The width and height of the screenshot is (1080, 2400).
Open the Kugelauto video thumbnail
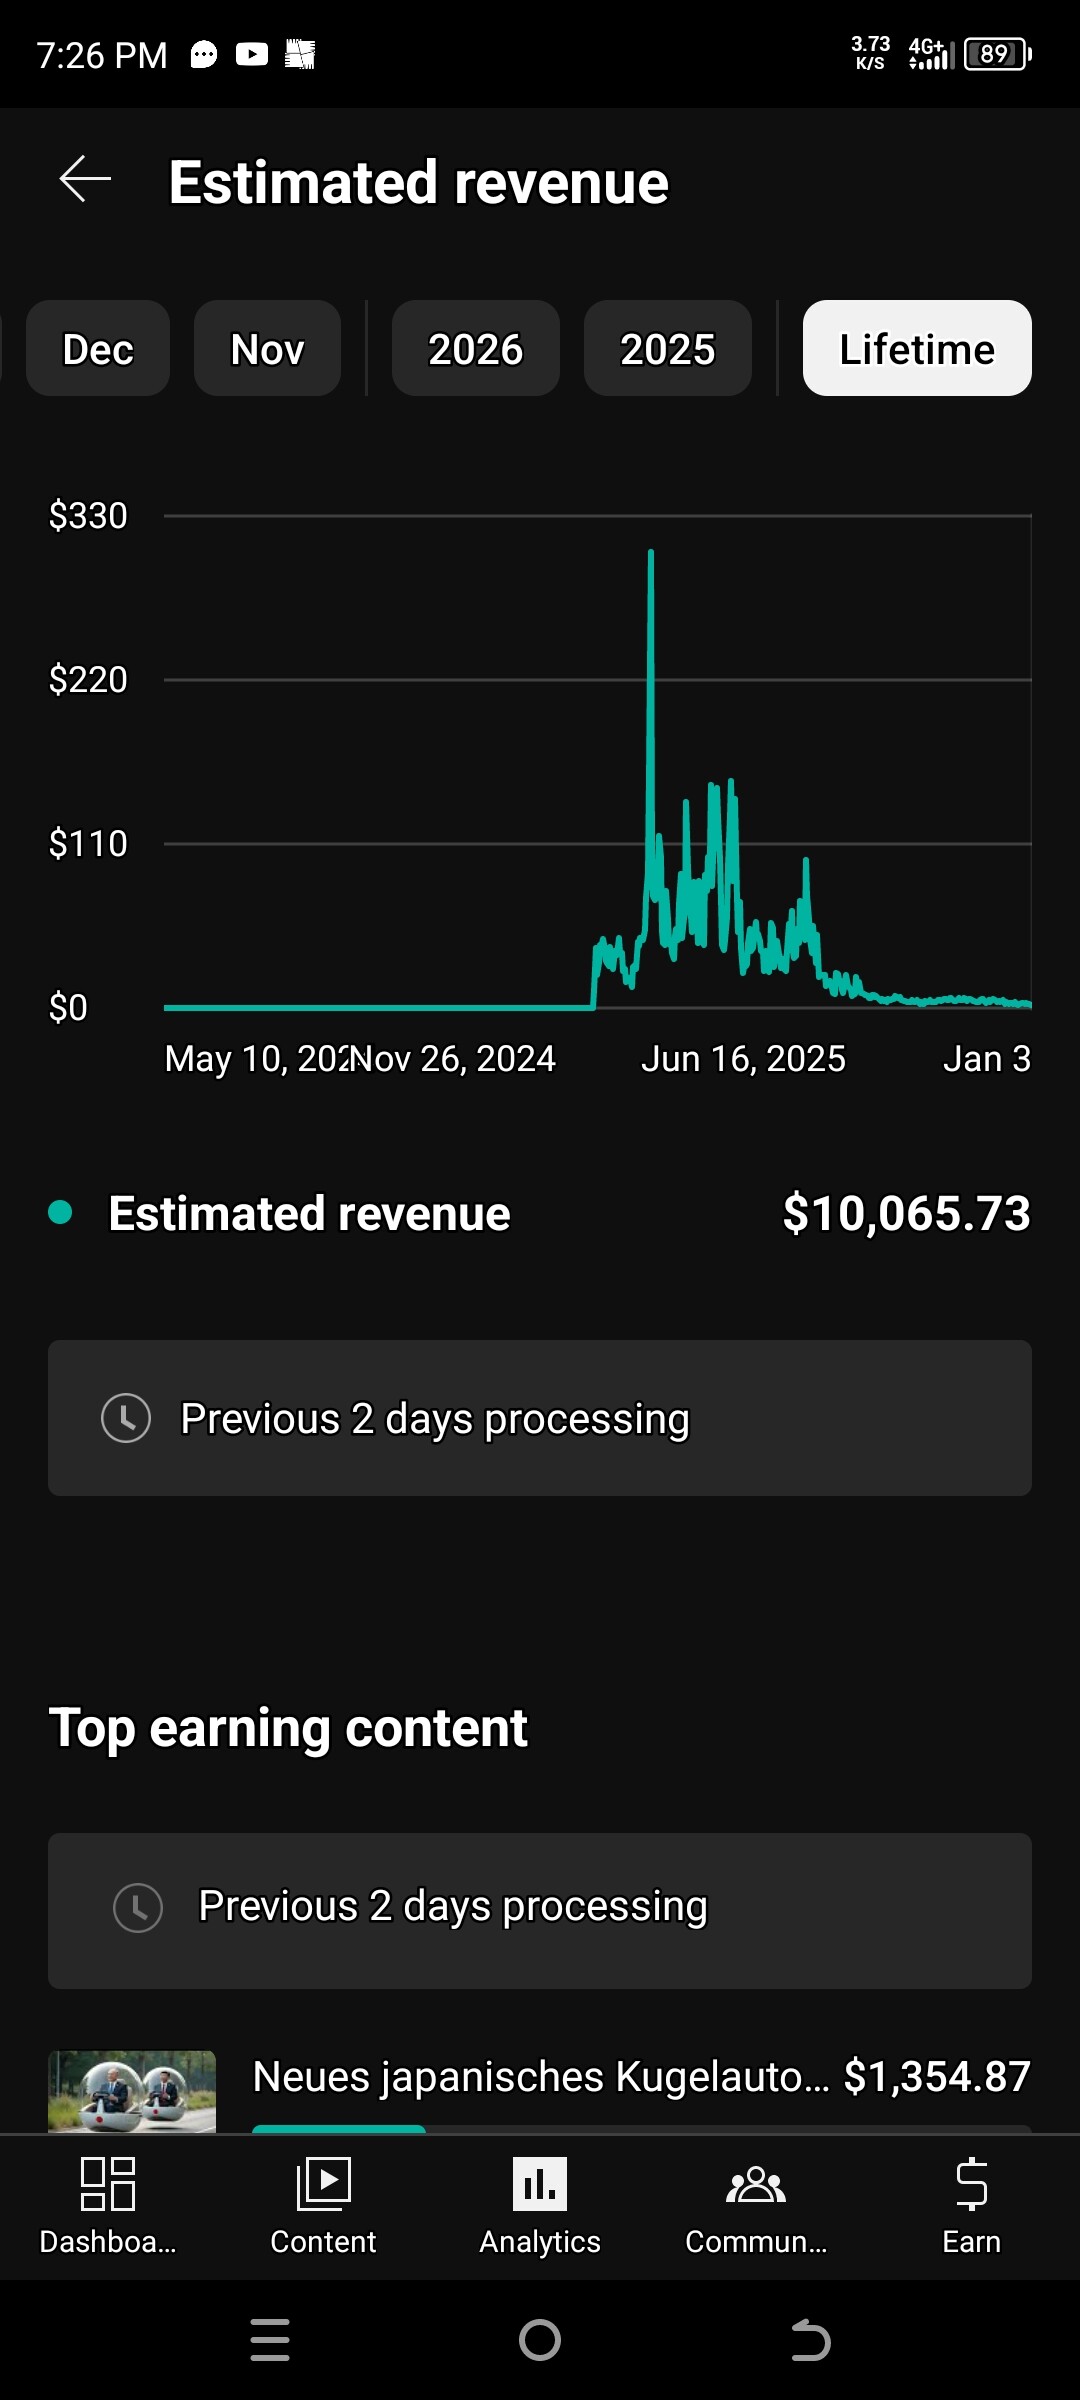132,2090
